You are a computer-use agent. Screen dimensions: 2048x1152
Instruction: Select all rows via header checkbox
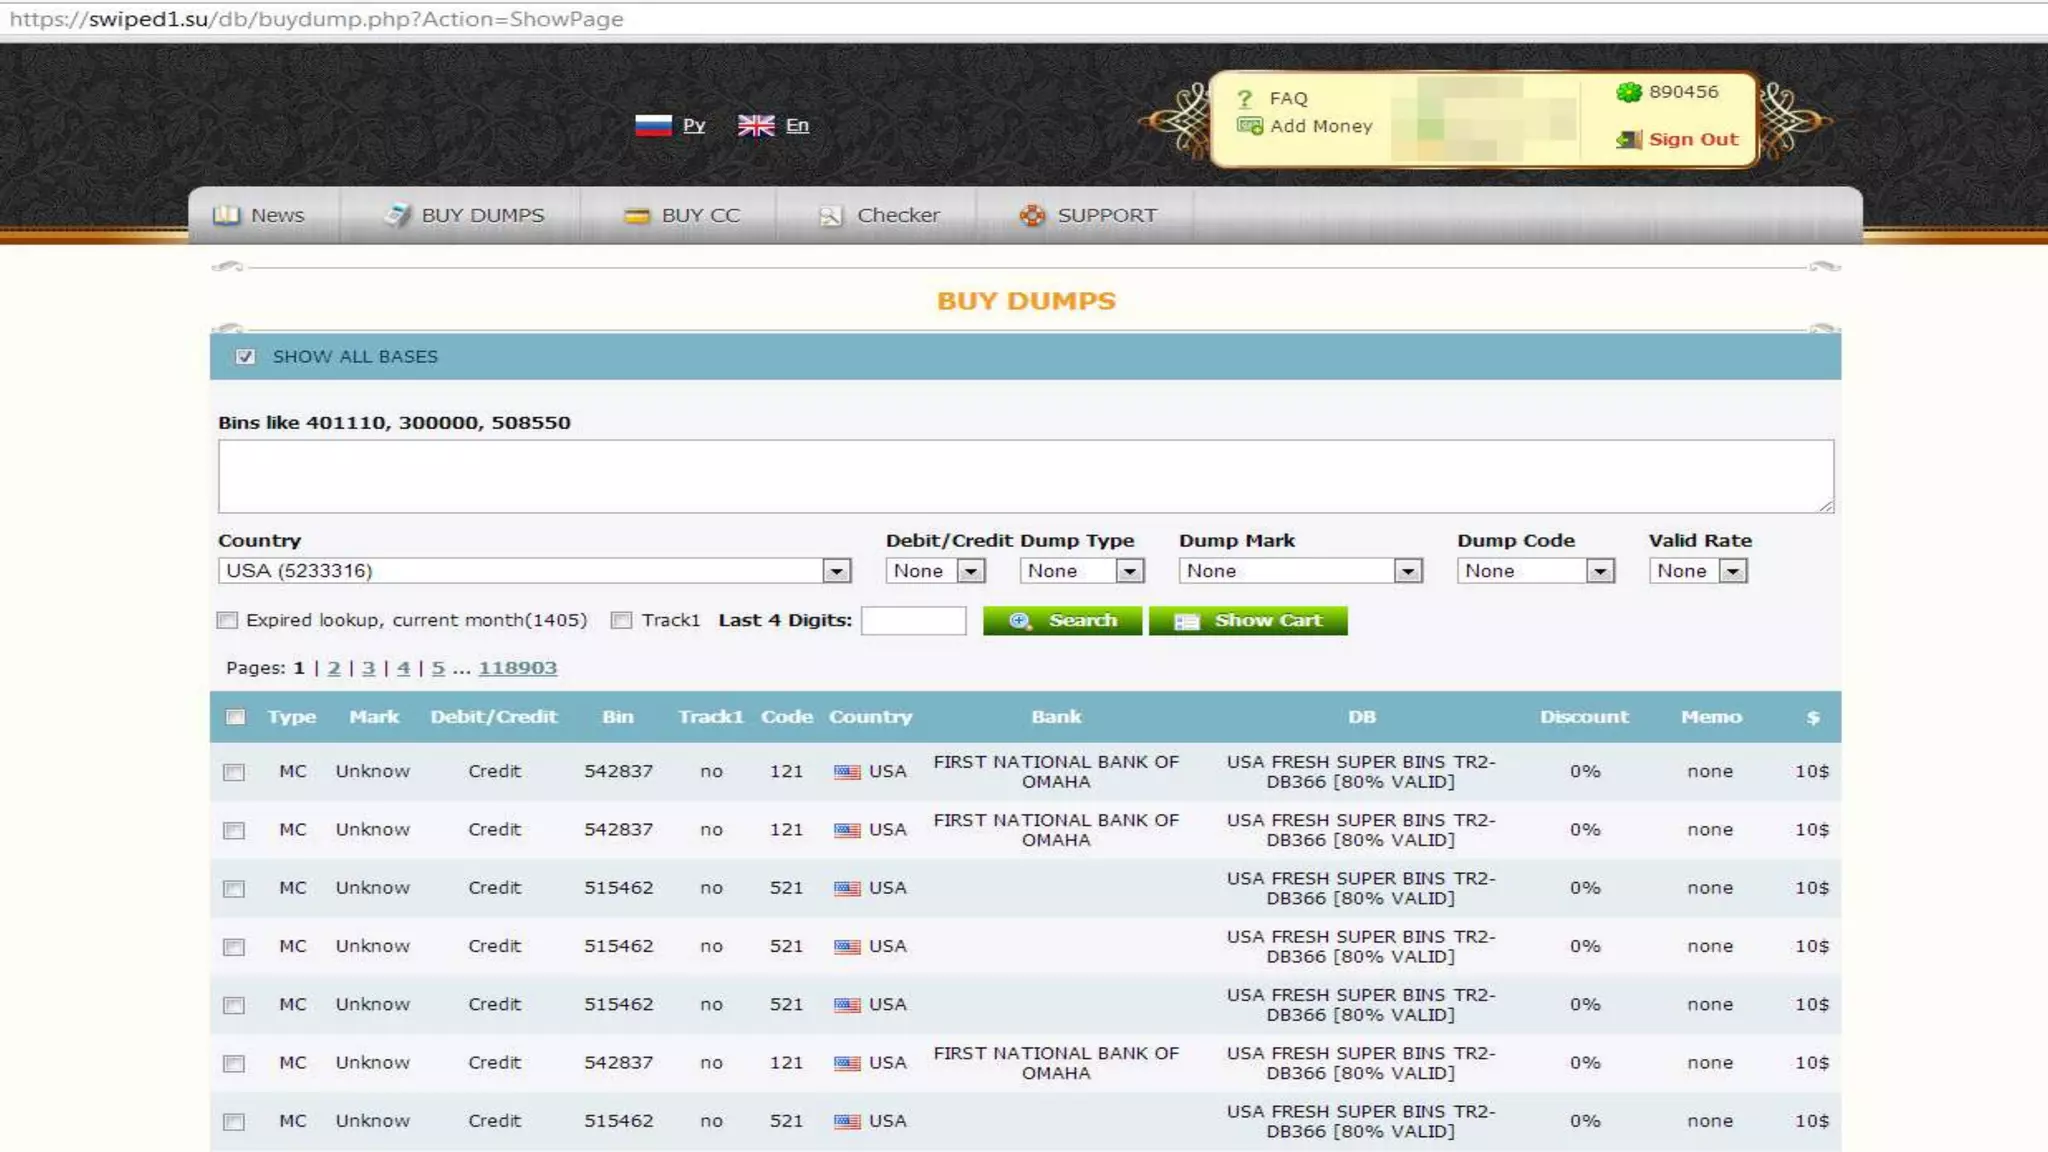236,717
